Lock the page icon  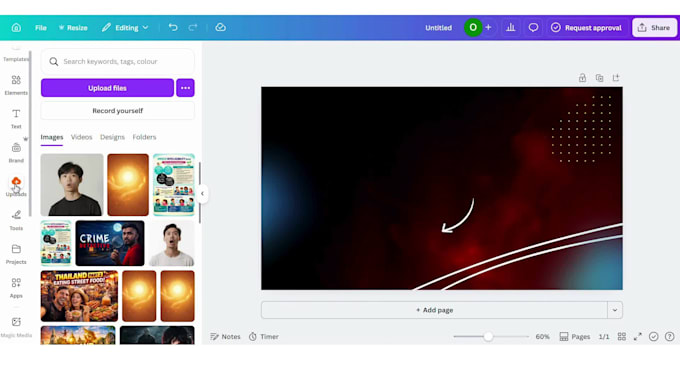(x=582, y=78)
